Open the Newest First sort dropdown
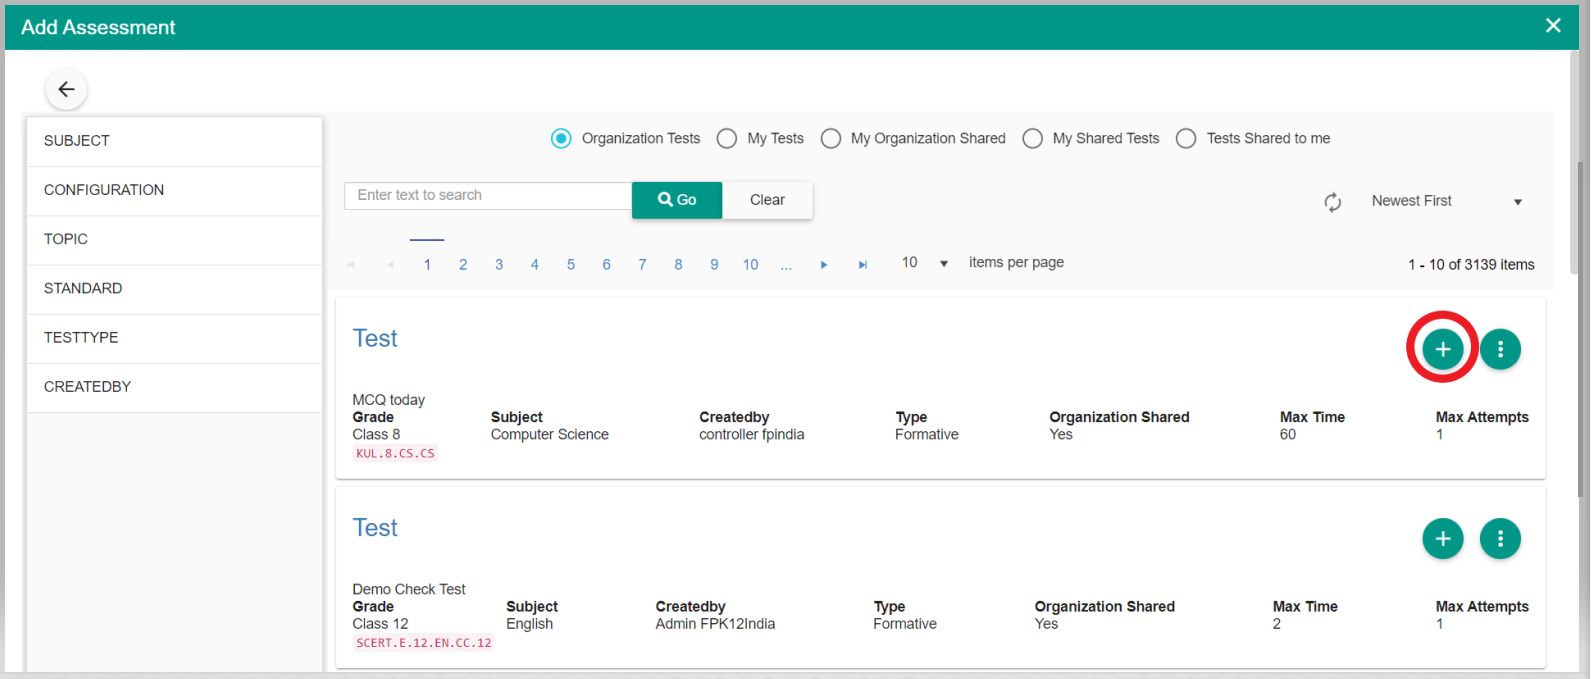Image resolution: width=1591 pixels, height=679 pixels. pos(1446,201)
